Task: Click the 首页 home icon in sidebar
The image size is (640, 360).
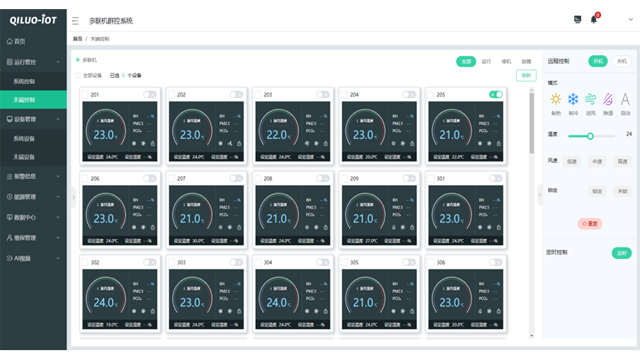Action: pos(9,41)
